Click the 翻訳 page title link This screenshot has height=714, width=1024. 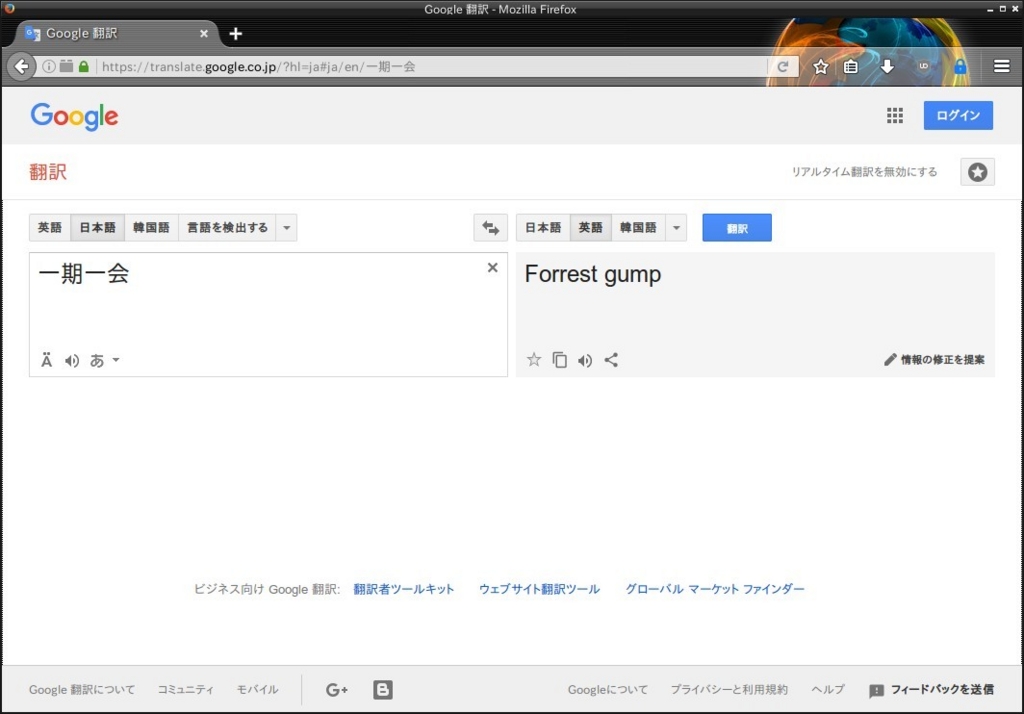48,172
